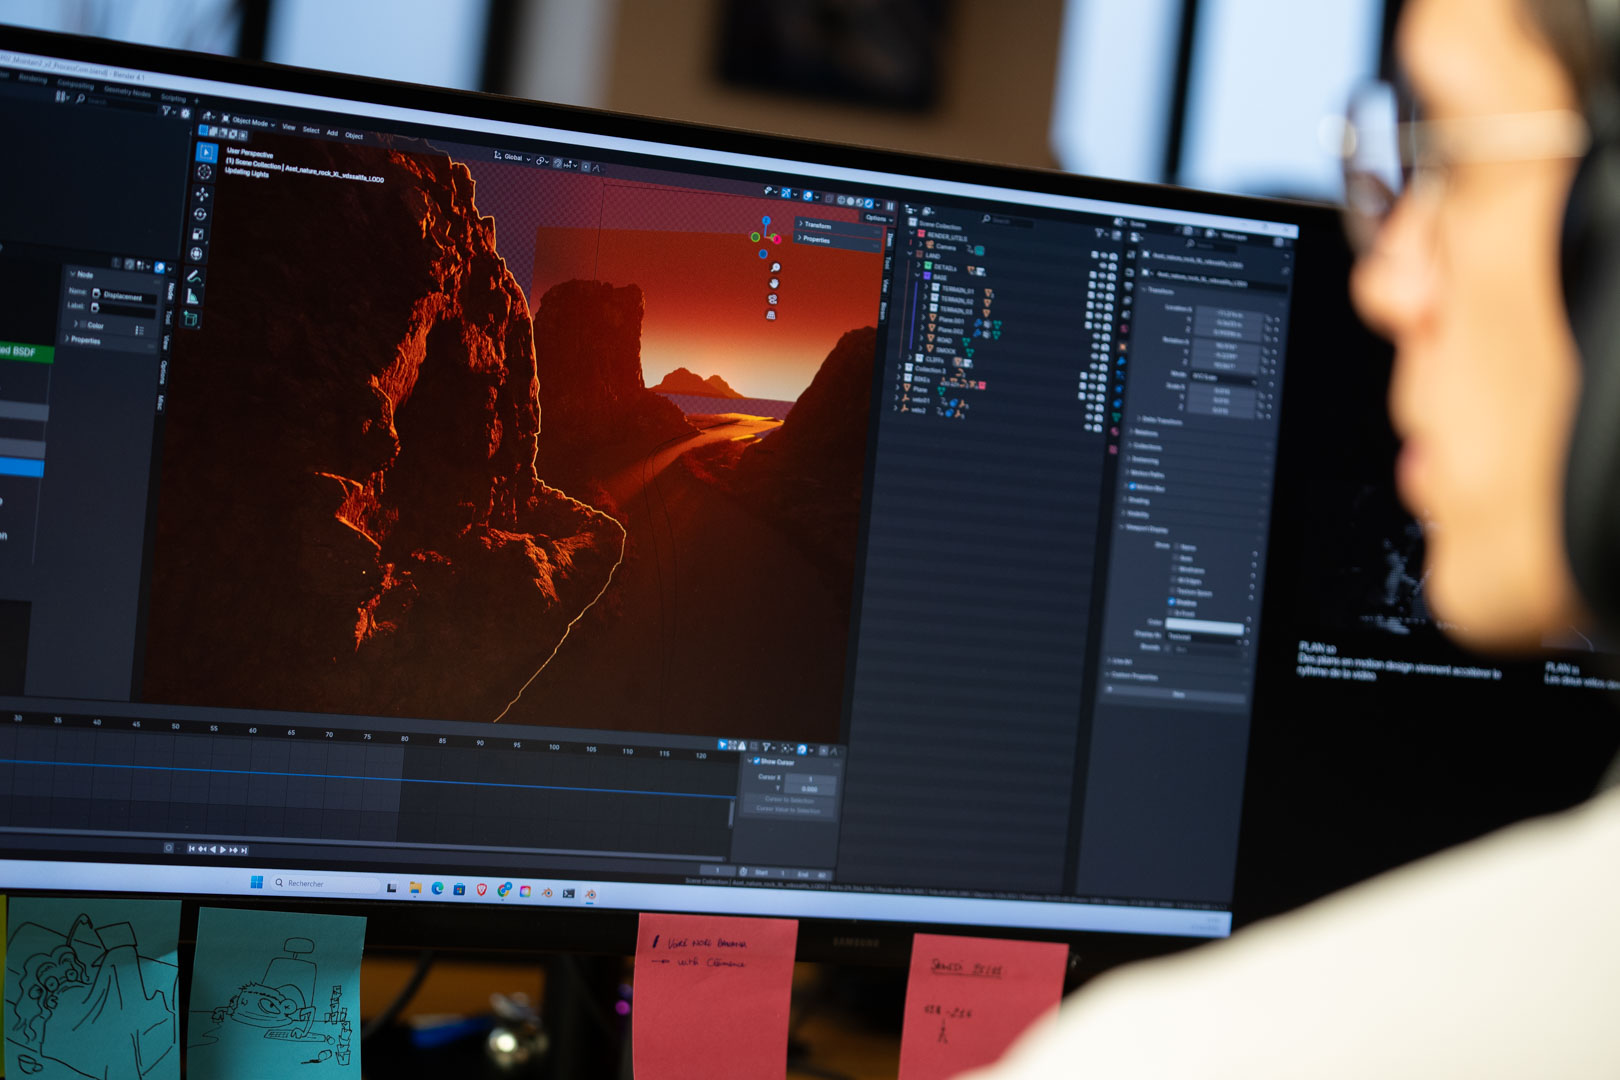1620x1080 pixels.
Task: Select the Measure tool in viewport toolbar
Action: click(193, 296)
